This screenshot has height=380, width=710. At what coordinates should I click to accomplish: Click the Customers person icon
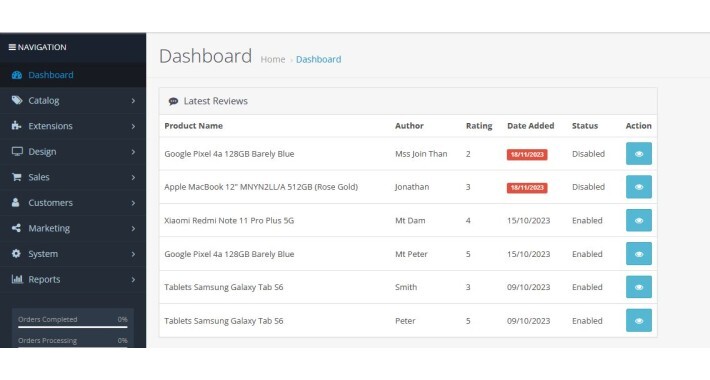coord(16,202)
